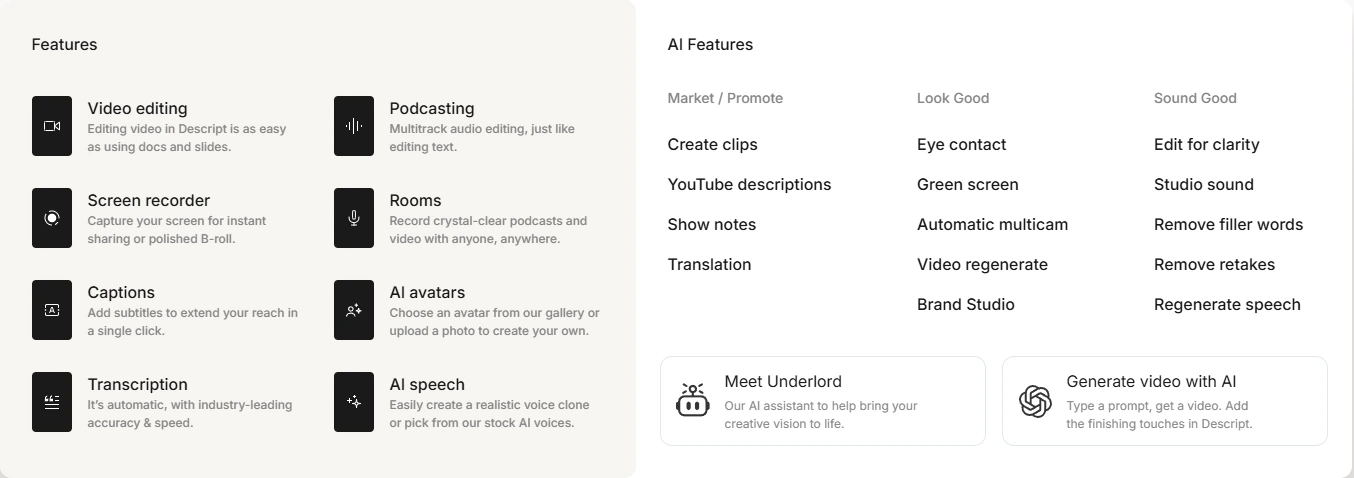
Task: Select Green screen option
Action: (968, 184)
